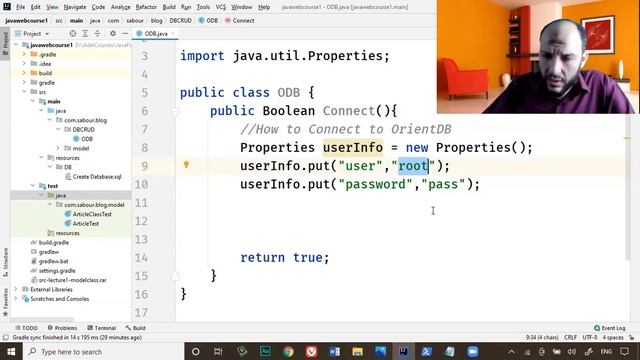Open the IntelliJ app icon in the taskbar
Image resolution: width=640 pixels, height=360 pixels.
(x=404, y=351)
